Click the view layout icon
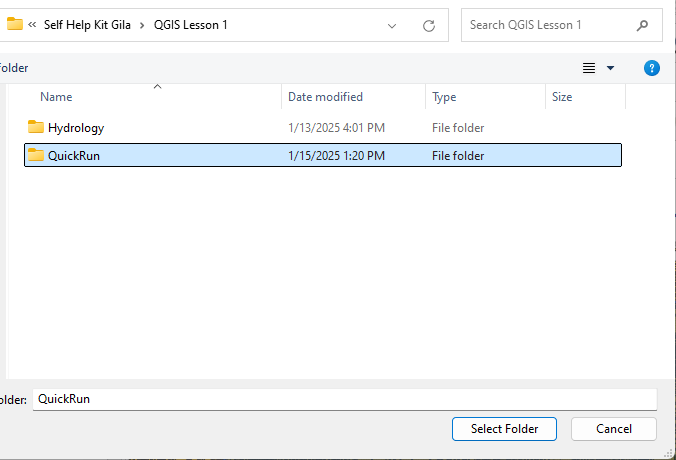 [589, 68]
